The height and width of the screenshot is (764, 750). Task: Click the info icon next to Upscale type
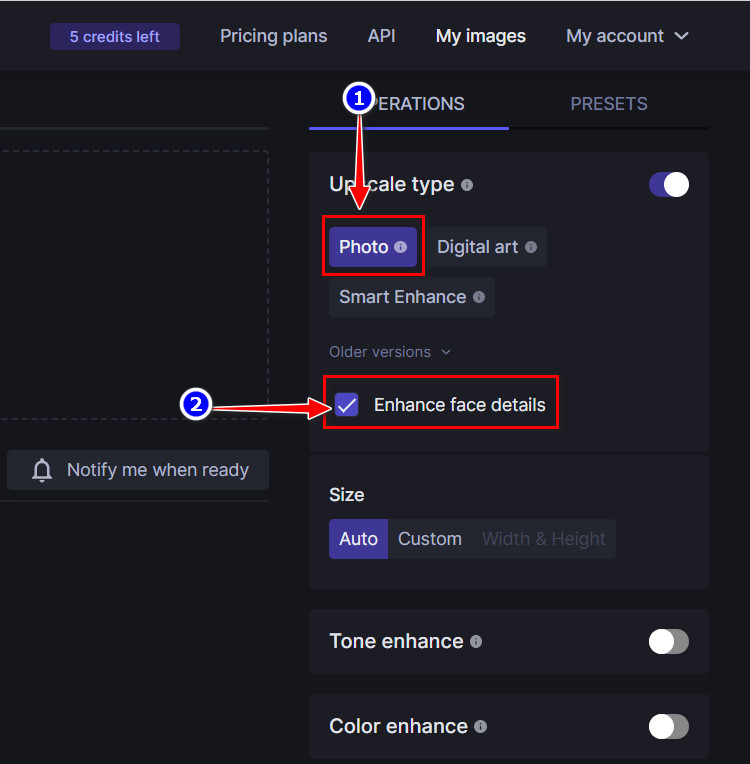(x=467, y=185)
